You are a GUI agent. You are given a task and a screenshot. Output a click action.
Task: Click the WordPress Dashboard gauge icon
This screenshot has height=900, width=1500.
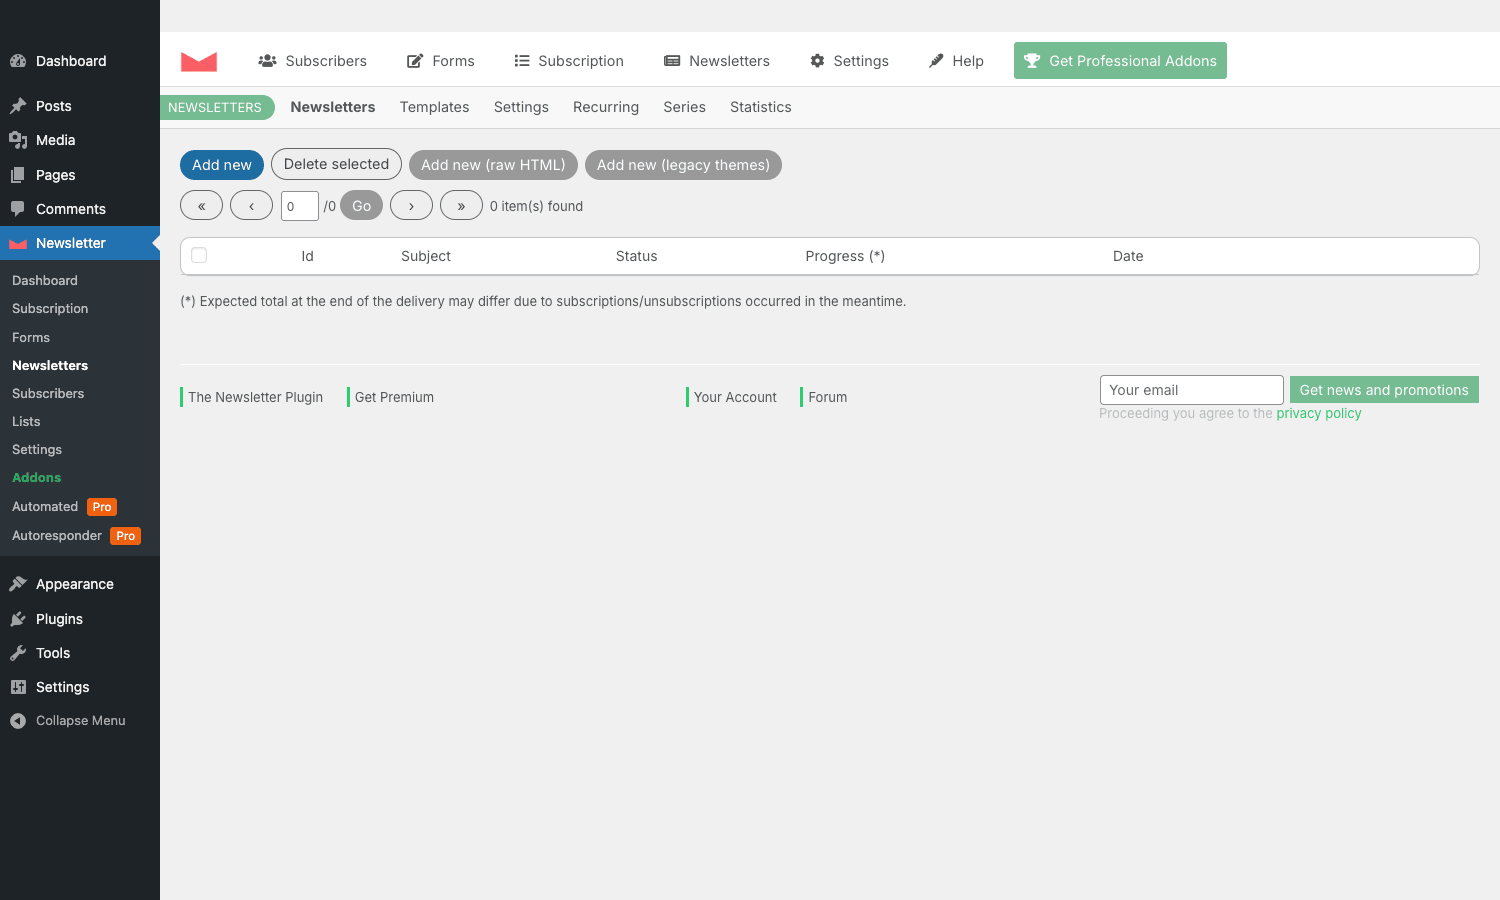click(x=18, y=61)
